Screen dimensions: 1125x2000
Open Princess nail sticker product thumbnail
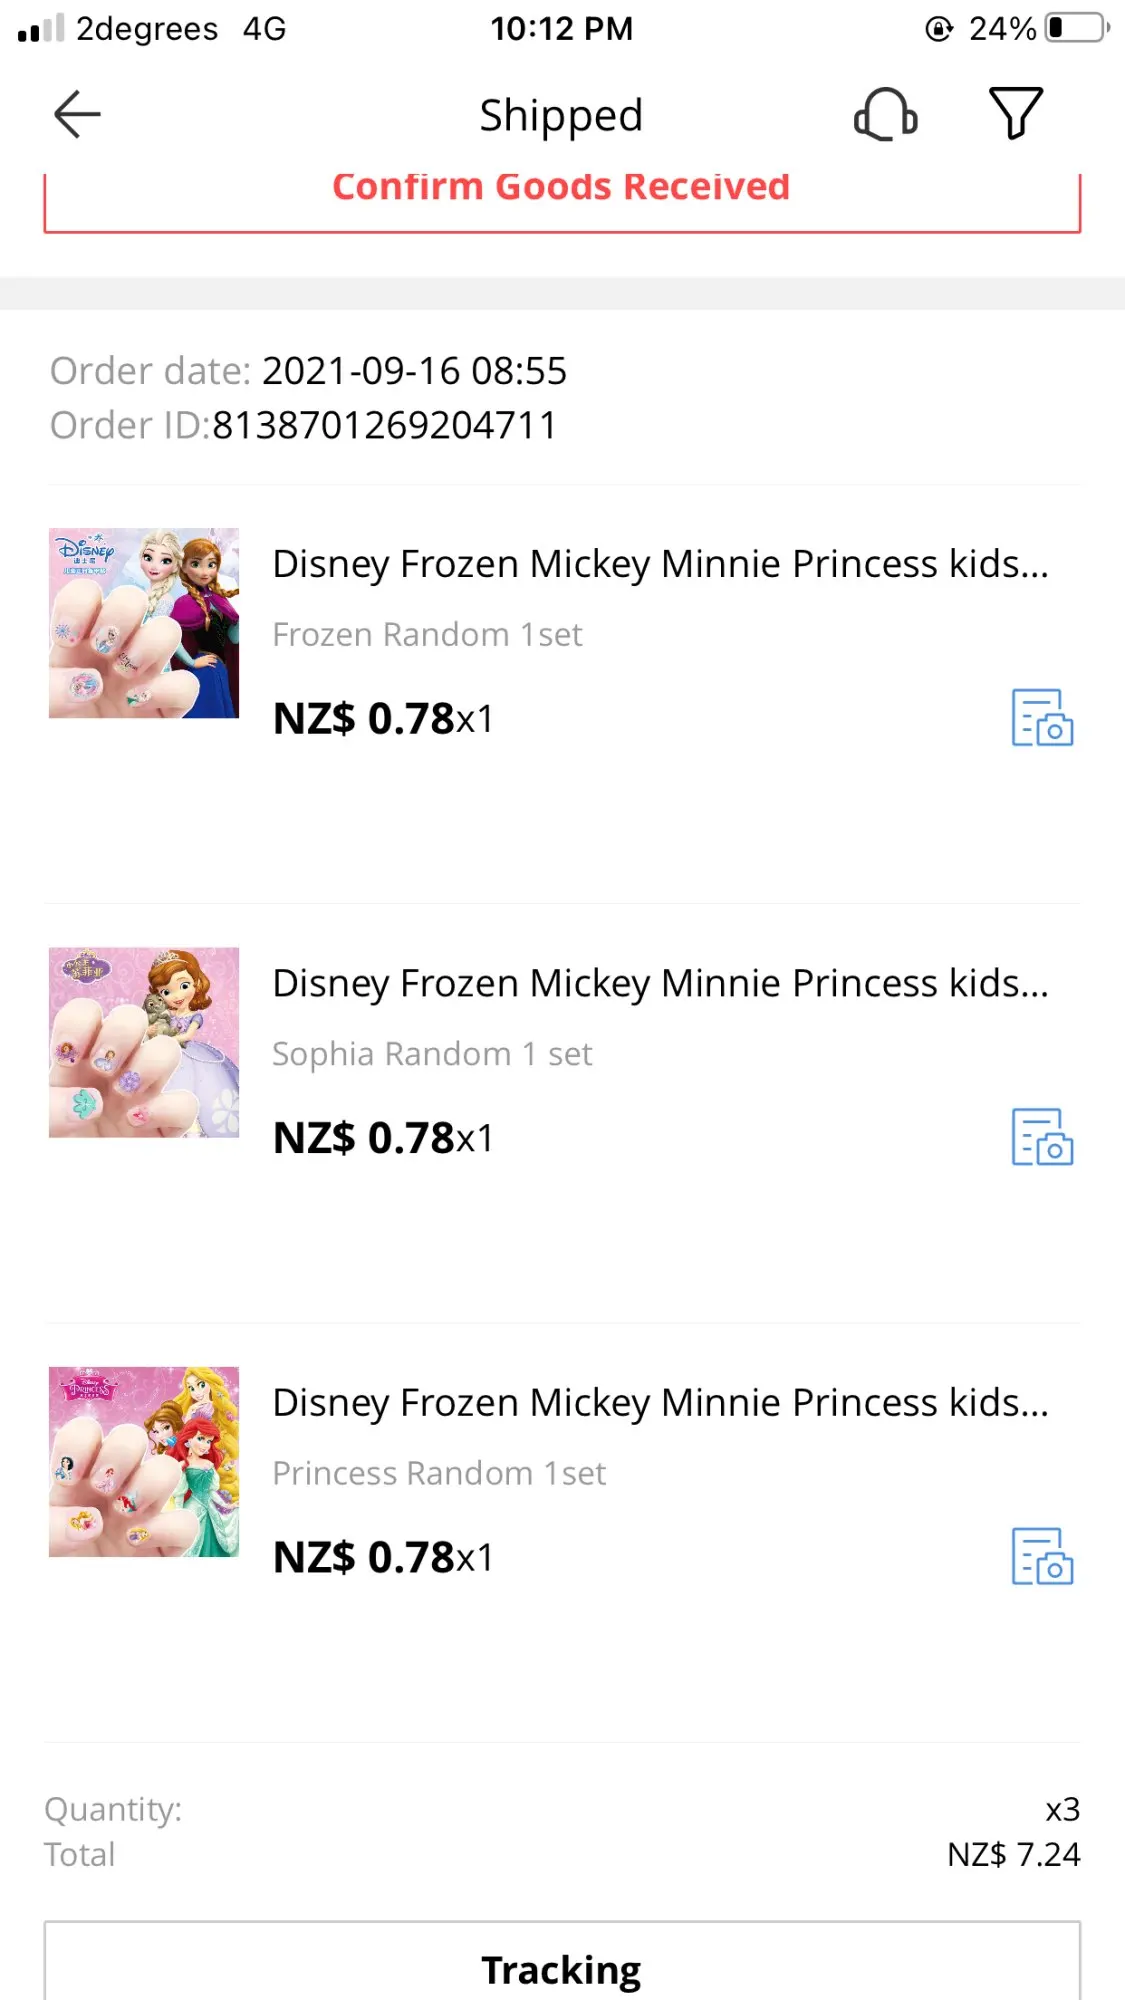point(144,1461)
